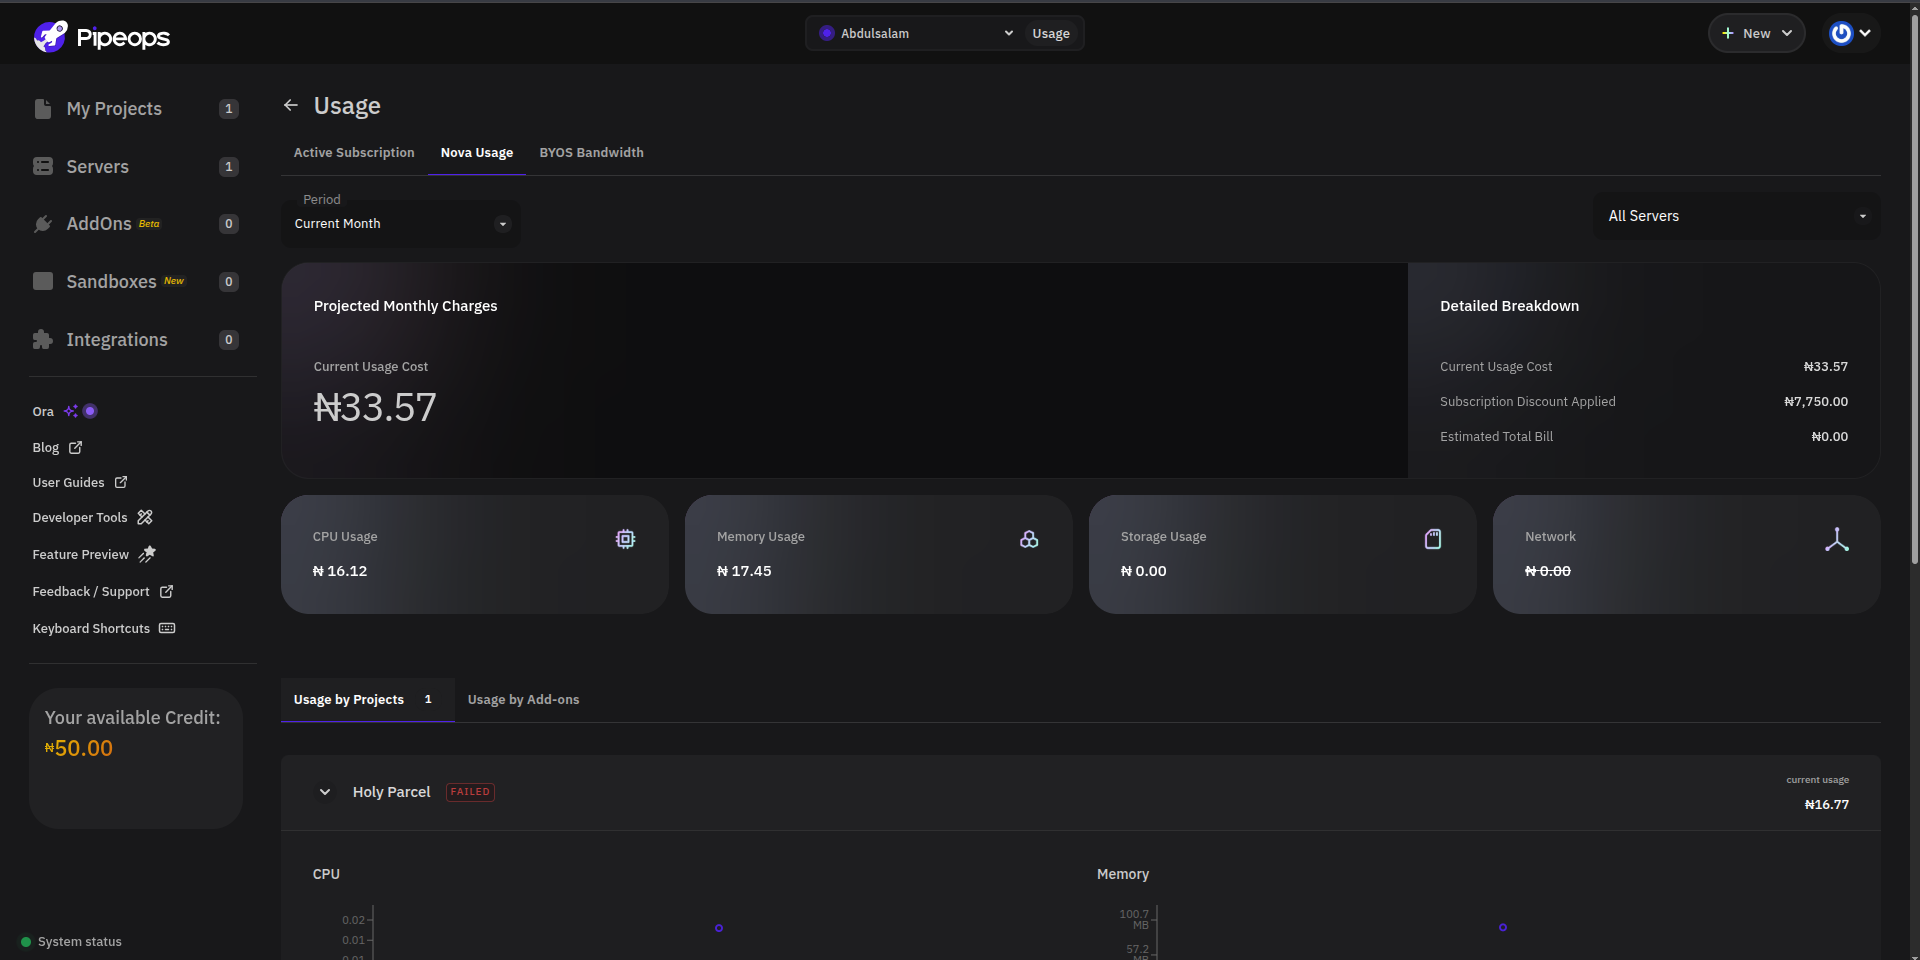This screenshot has width=1920, height=960.
Task: Open the Developer Tools link
Action: tap(93, 517)
